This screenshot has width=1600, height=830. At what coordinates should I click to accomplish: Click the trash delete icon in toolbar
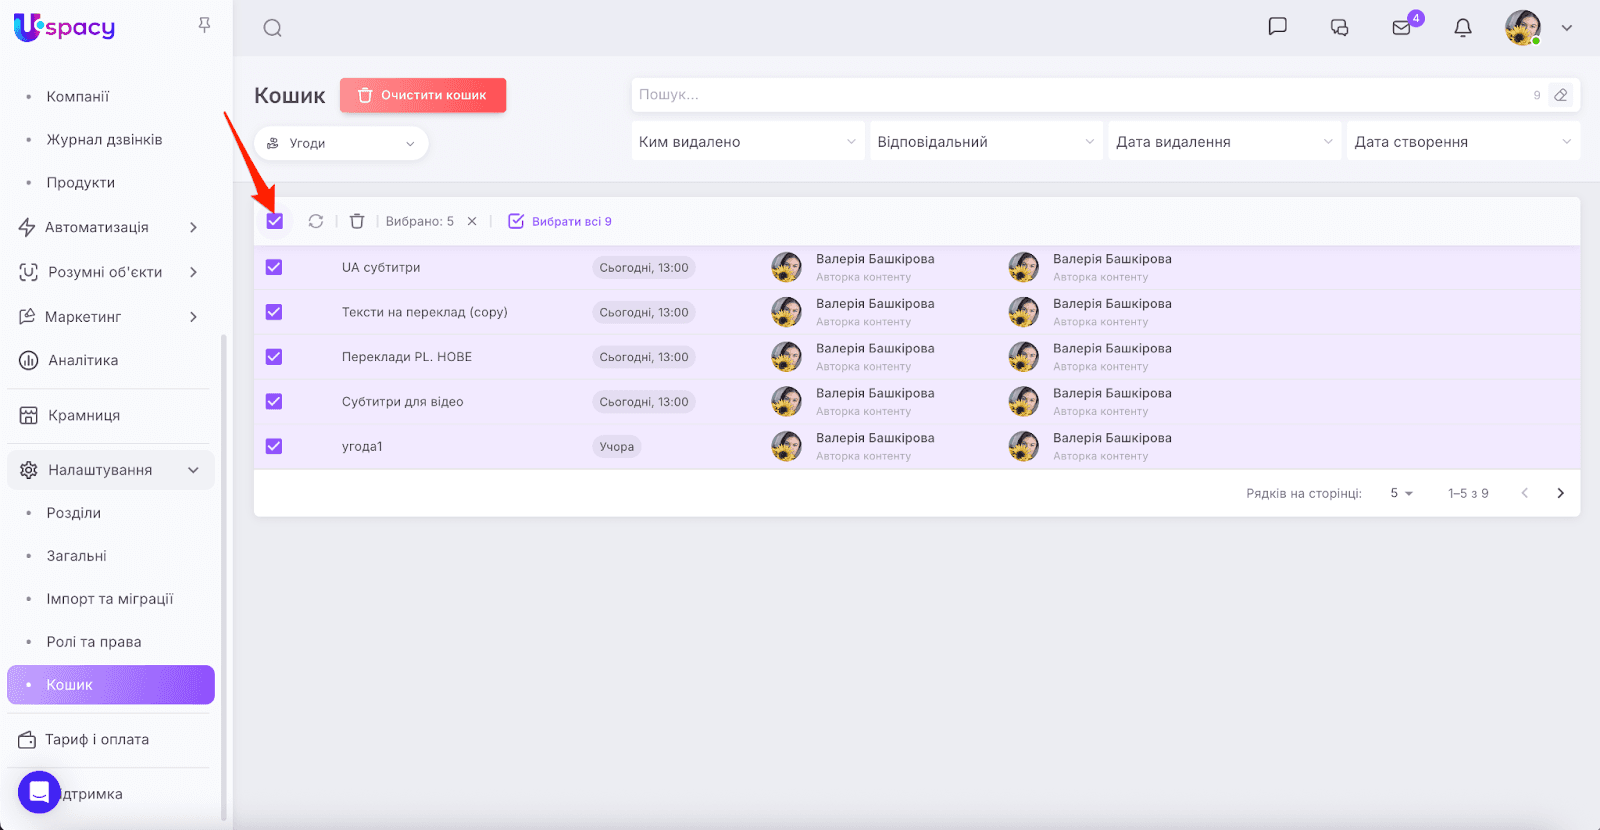357,221
